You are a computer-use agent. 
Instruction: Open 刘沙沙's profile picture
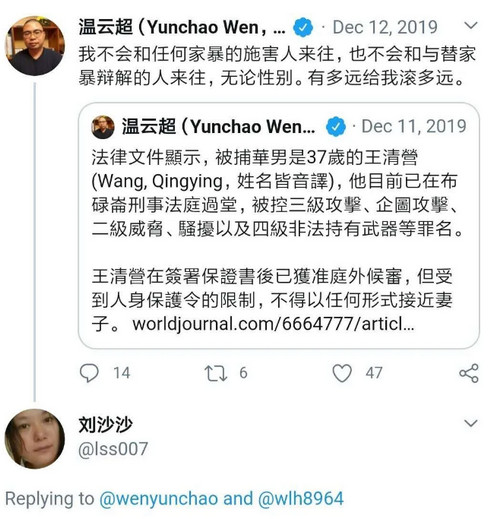[x=35, y=439]
